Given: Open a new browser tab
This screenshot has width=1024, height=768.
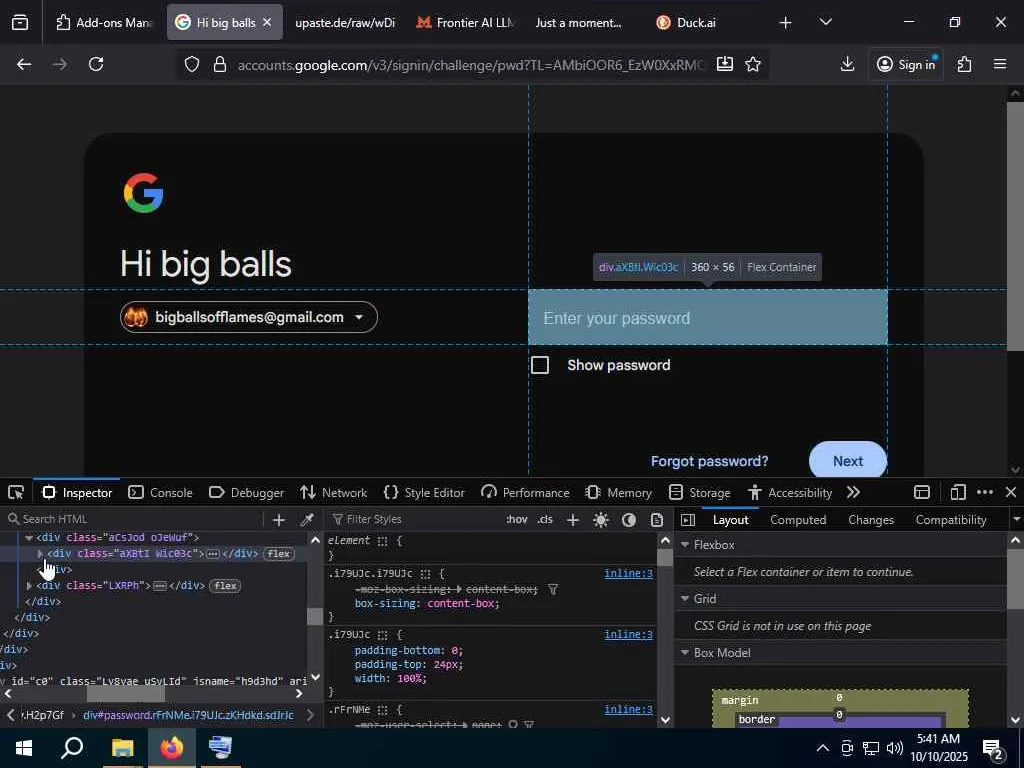Looking at the screenshot, I should click(786, 23).
